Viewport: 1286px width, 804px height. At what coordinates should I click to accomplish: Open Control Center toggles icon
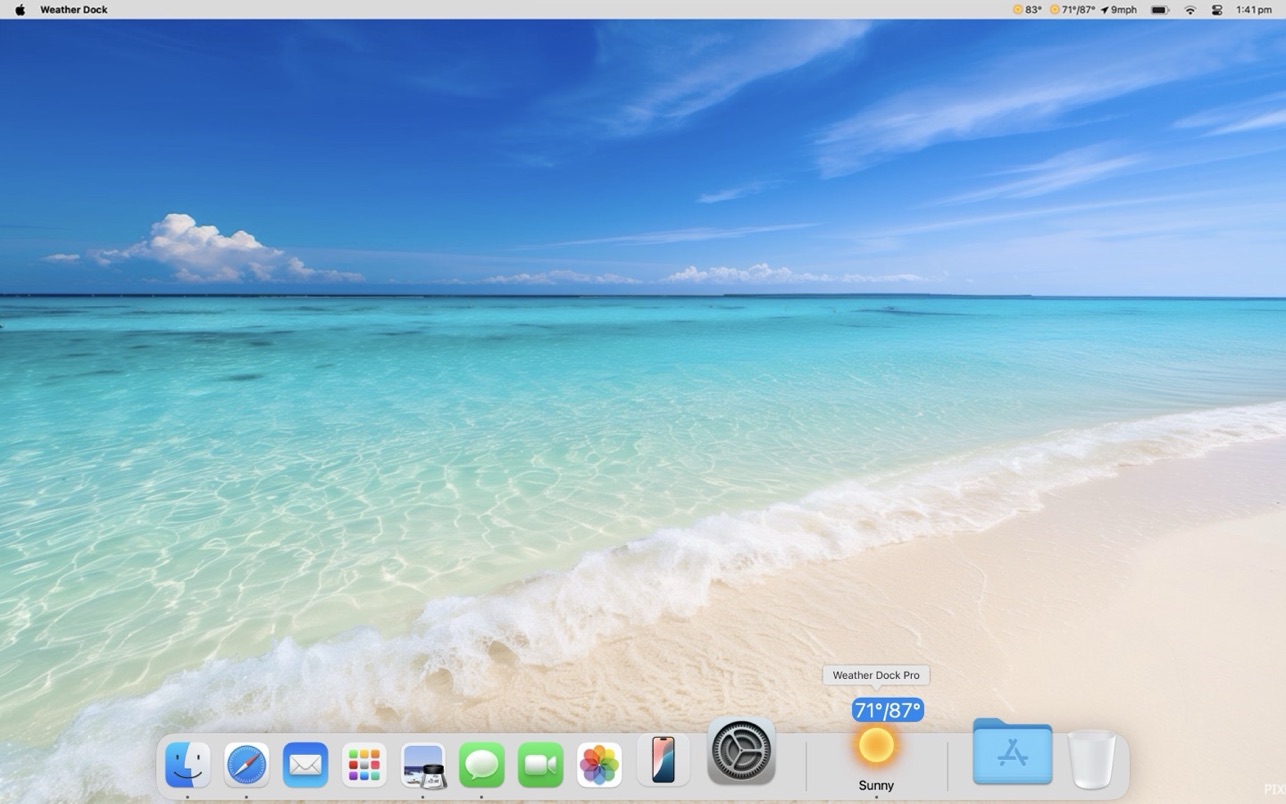[1217, 10]
